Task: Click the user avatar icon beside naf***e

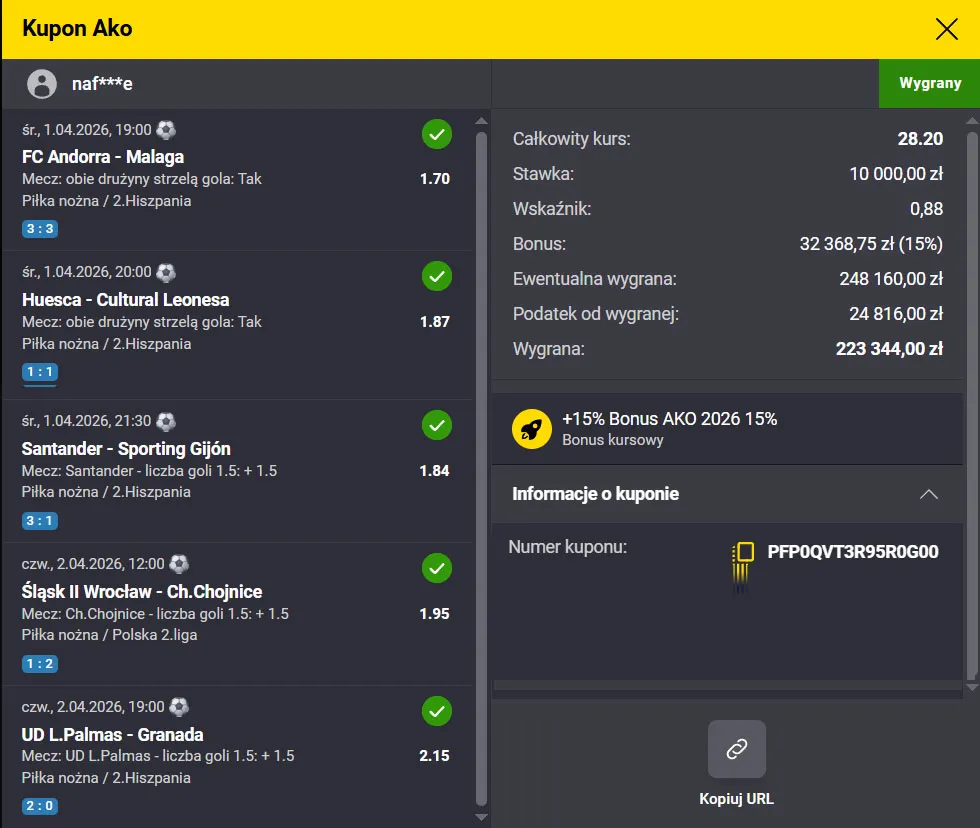Action: click(x=42, y=84)
